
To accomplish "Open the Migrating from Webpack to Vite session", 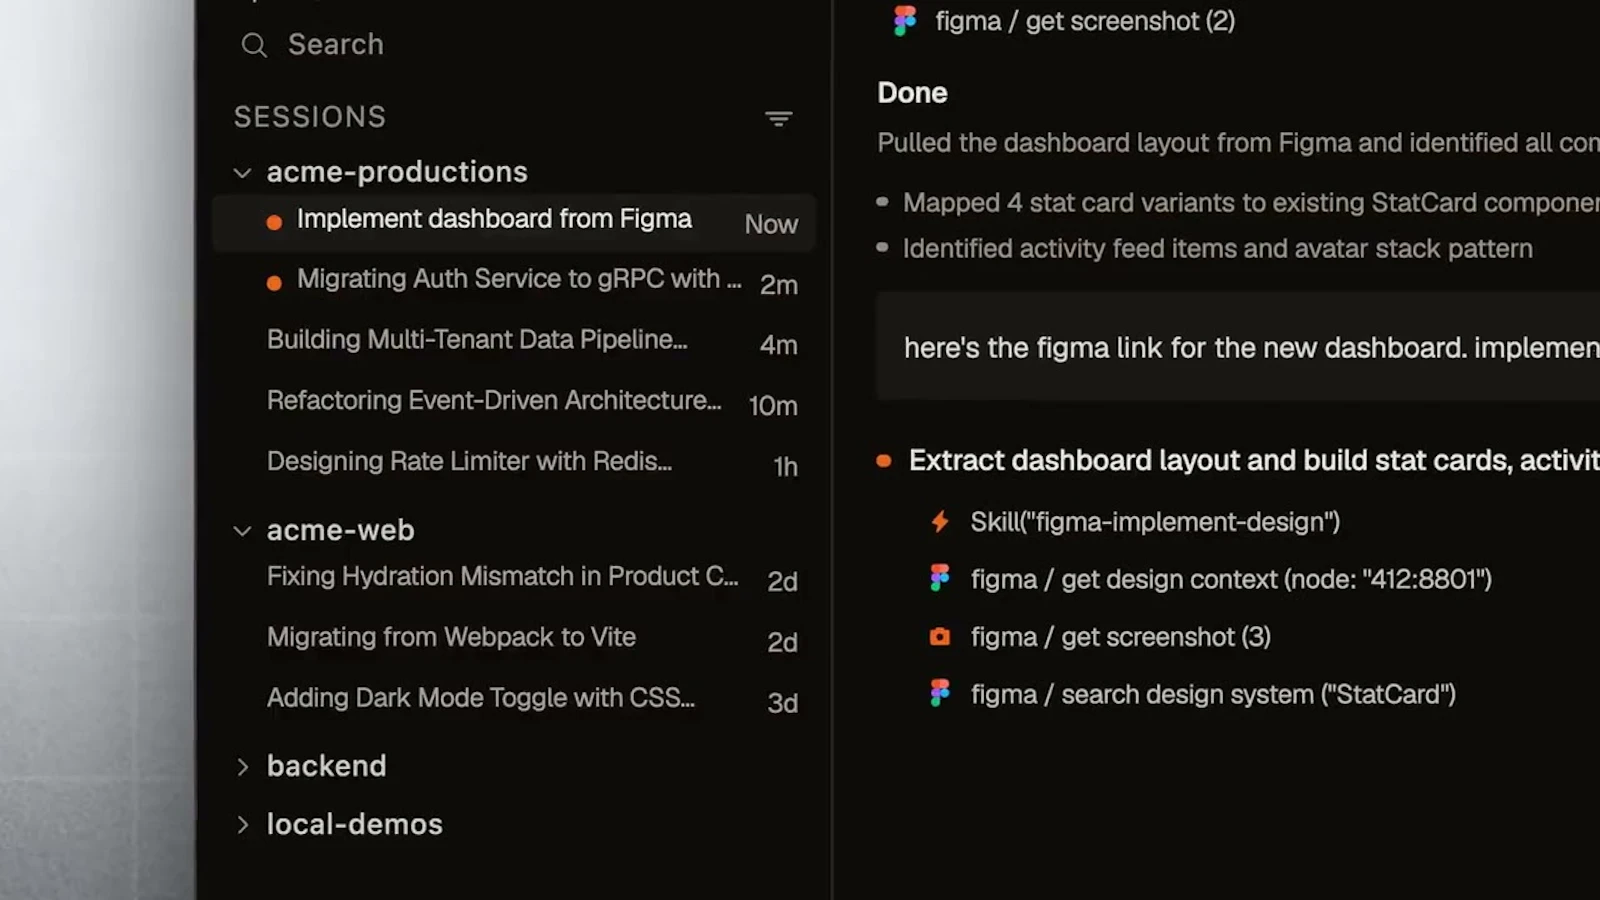I will 451,637.
